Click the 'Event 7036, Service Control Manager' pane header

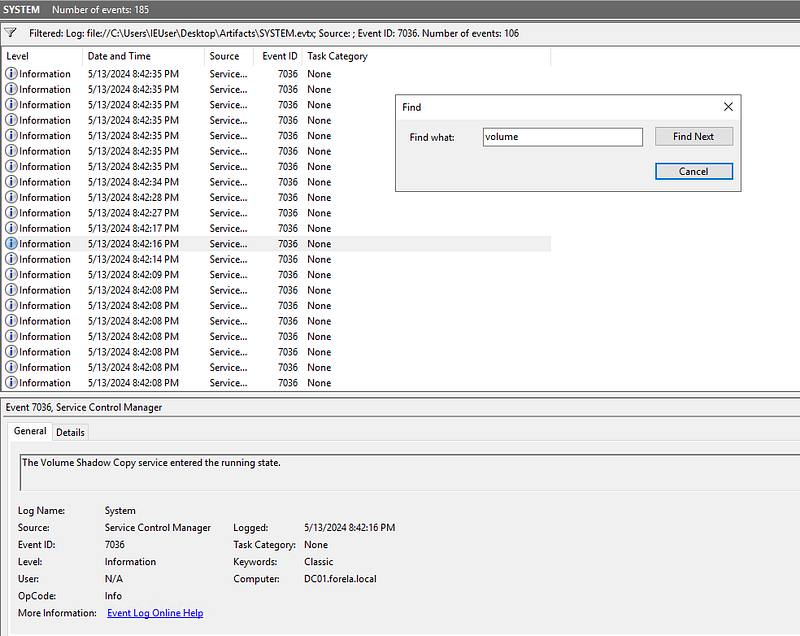[x=84, y=407]
